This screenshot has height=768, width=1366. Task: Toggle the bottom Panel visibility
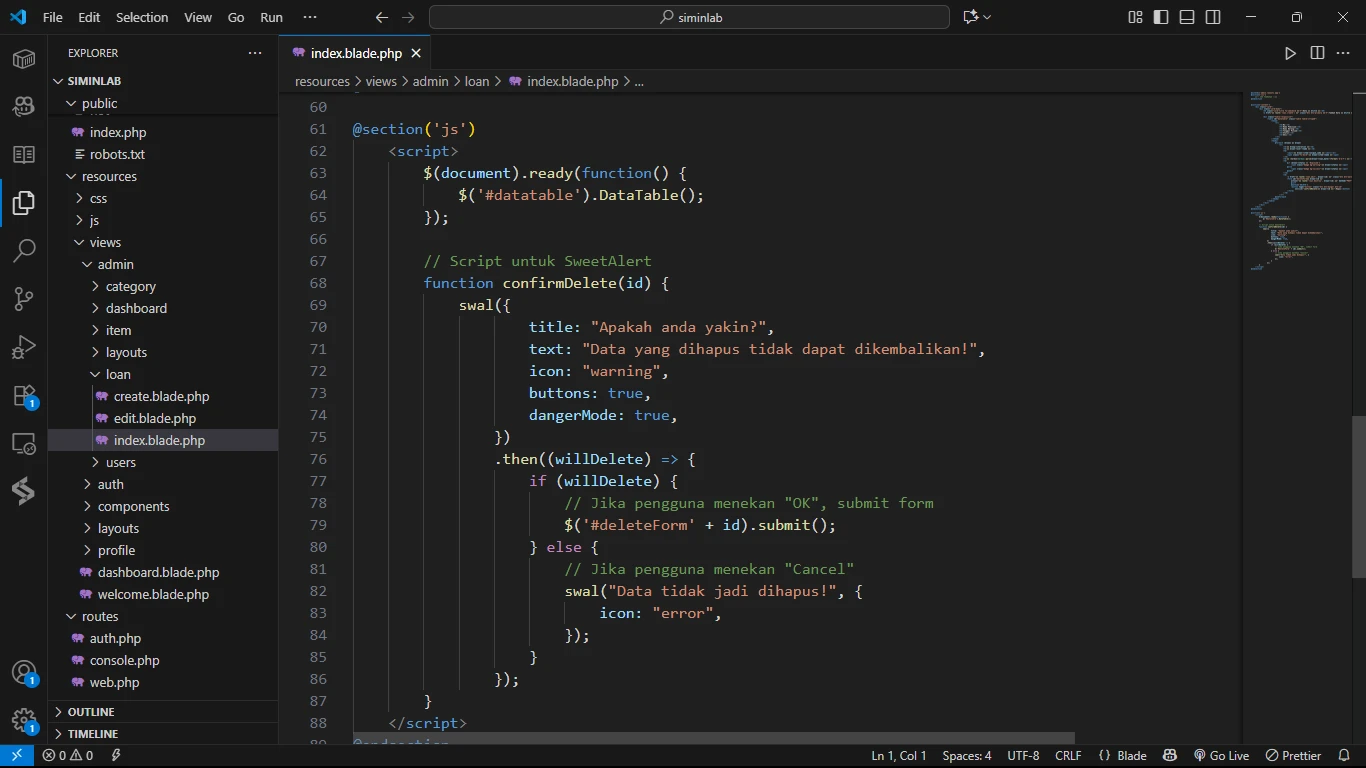point(1187,17)
